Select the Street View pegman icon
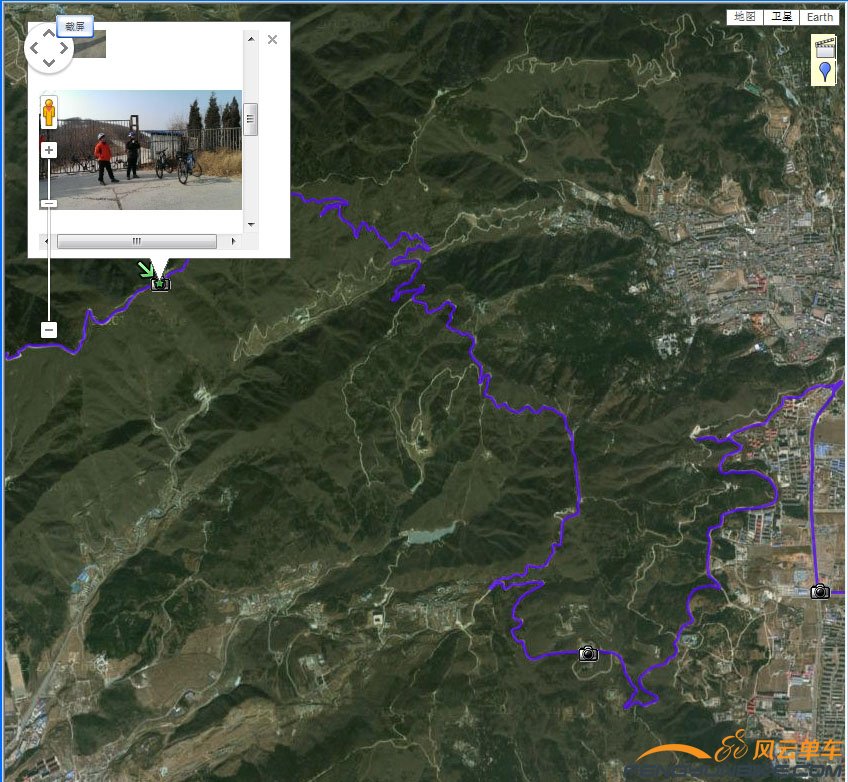Viewport: 848px width, 782px height. (x=48, y=111)
